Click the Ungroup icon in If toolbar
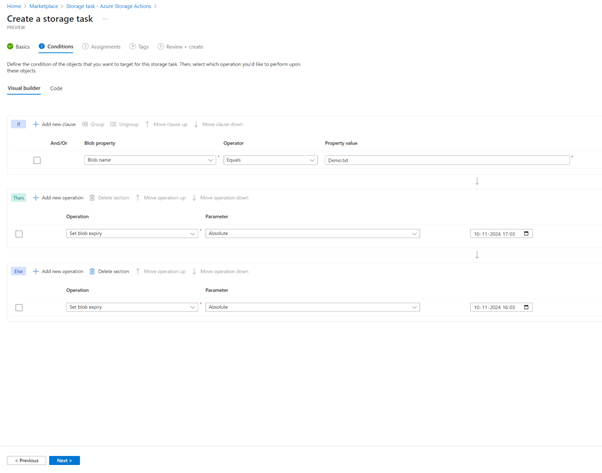The image size is (602, 473). coord(113,124)
